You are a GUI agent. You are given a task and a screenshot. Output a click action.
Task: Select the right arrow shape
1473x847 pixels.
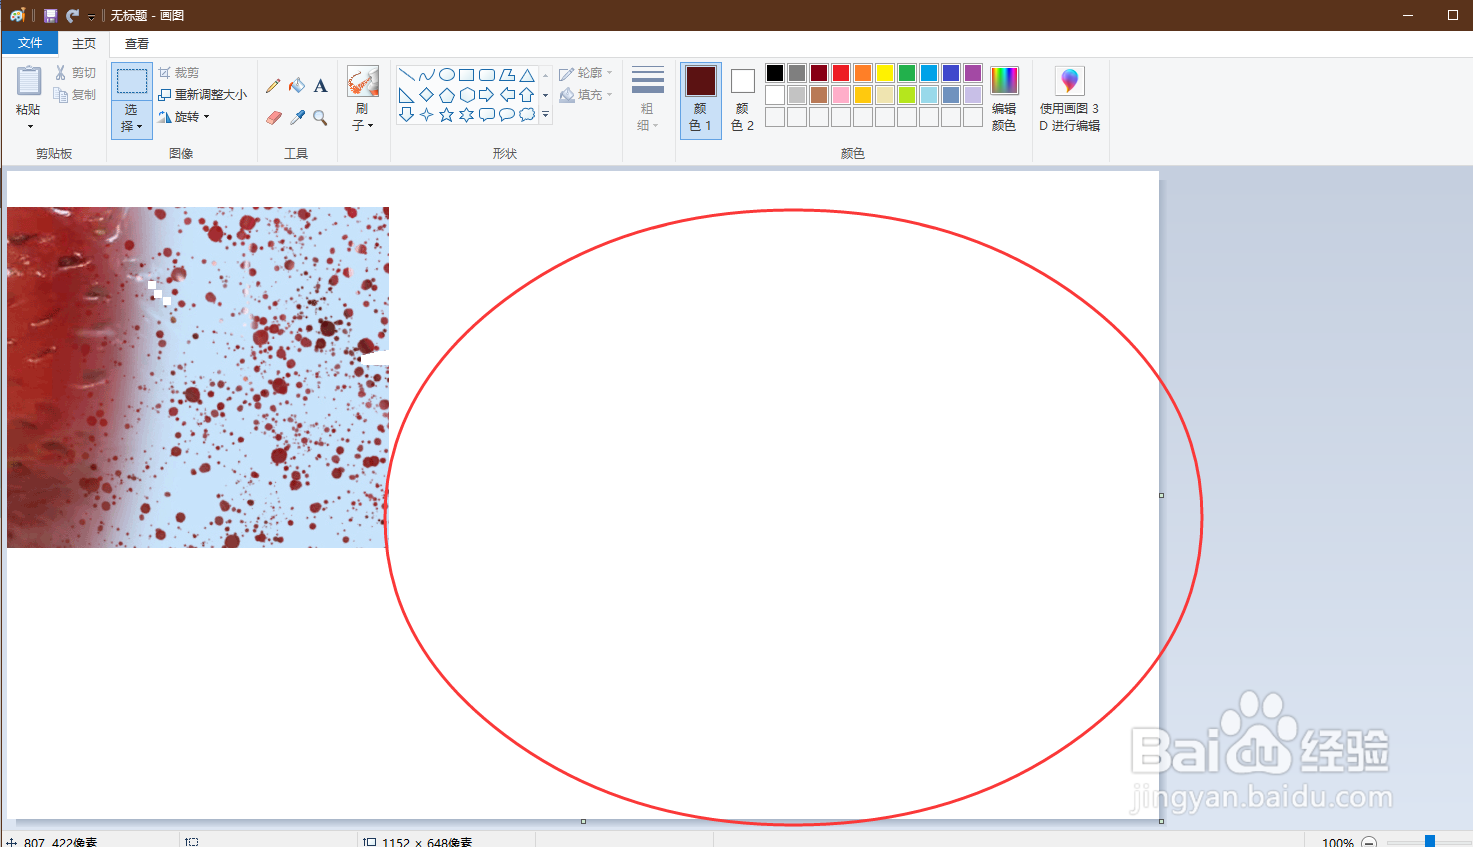pyautogui.click(x=487, y=95)
